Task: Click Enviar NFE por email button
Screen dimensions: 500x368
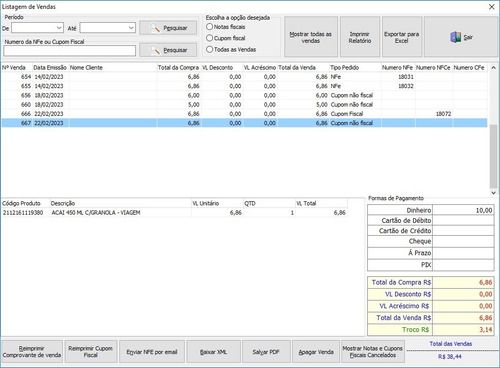Action: pyautogui.click(x=152, y=352)
